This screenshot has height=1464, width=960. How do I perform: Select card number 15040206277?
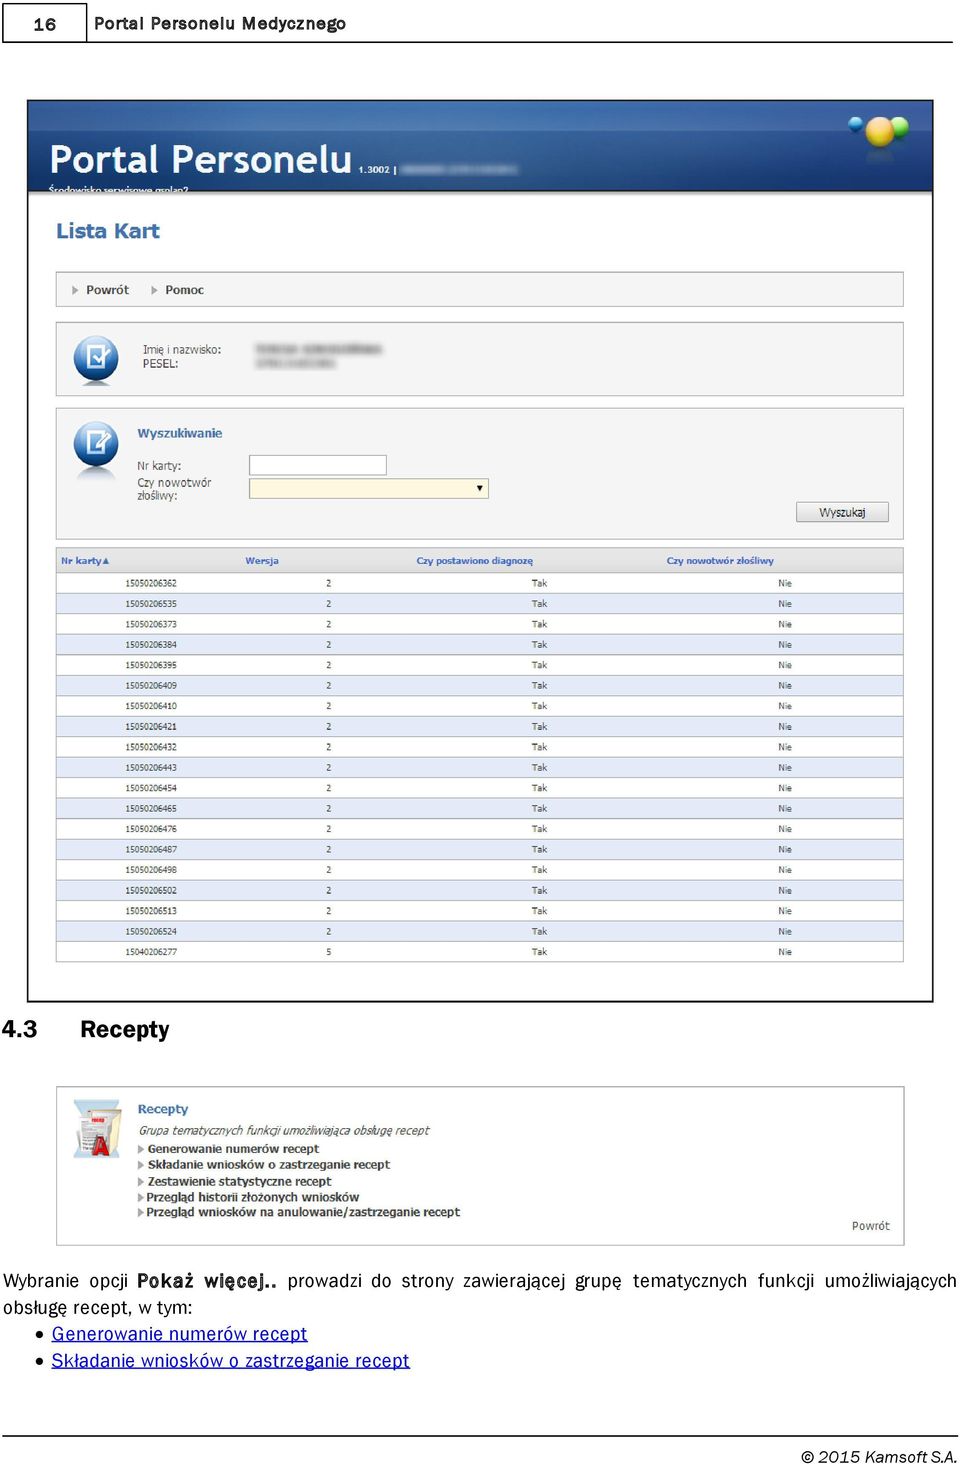[x=151, y=952]
